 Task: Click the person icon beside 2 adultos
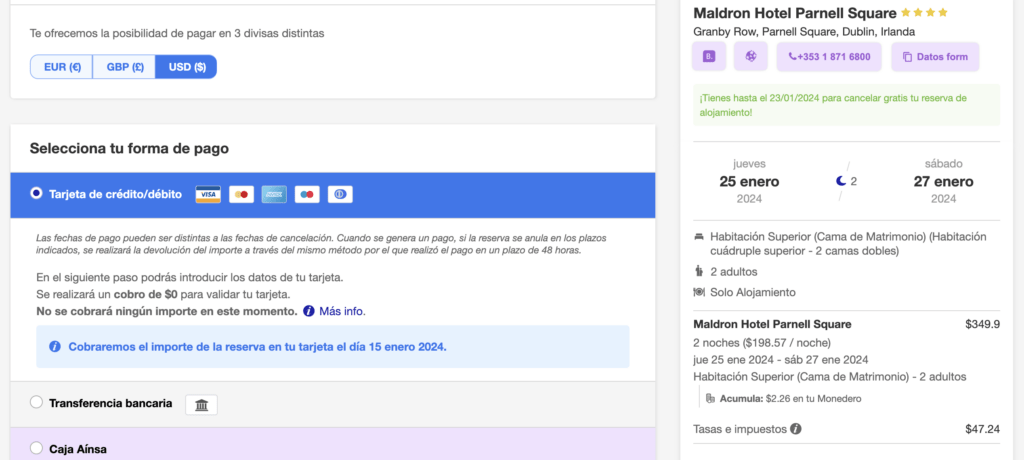pos(699,271)
